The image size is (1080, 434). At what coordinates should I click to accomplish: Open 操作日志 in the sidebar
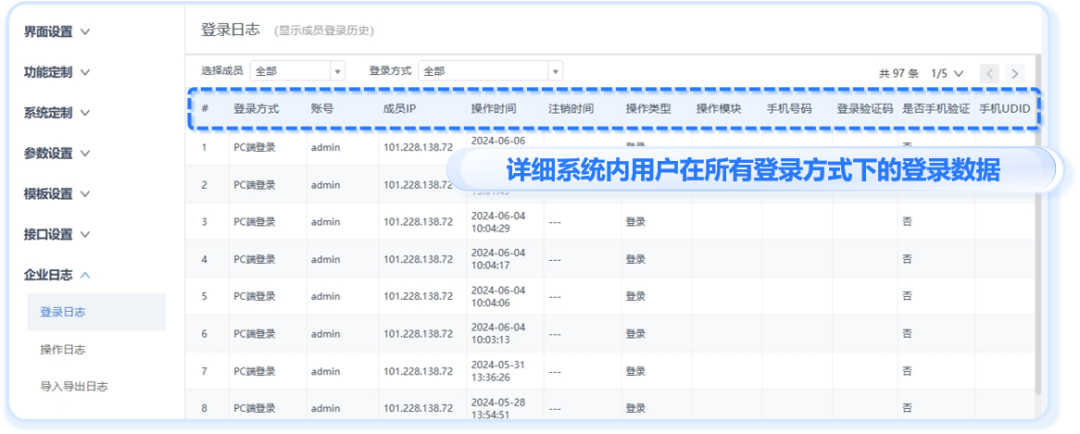tap(63, 349)
